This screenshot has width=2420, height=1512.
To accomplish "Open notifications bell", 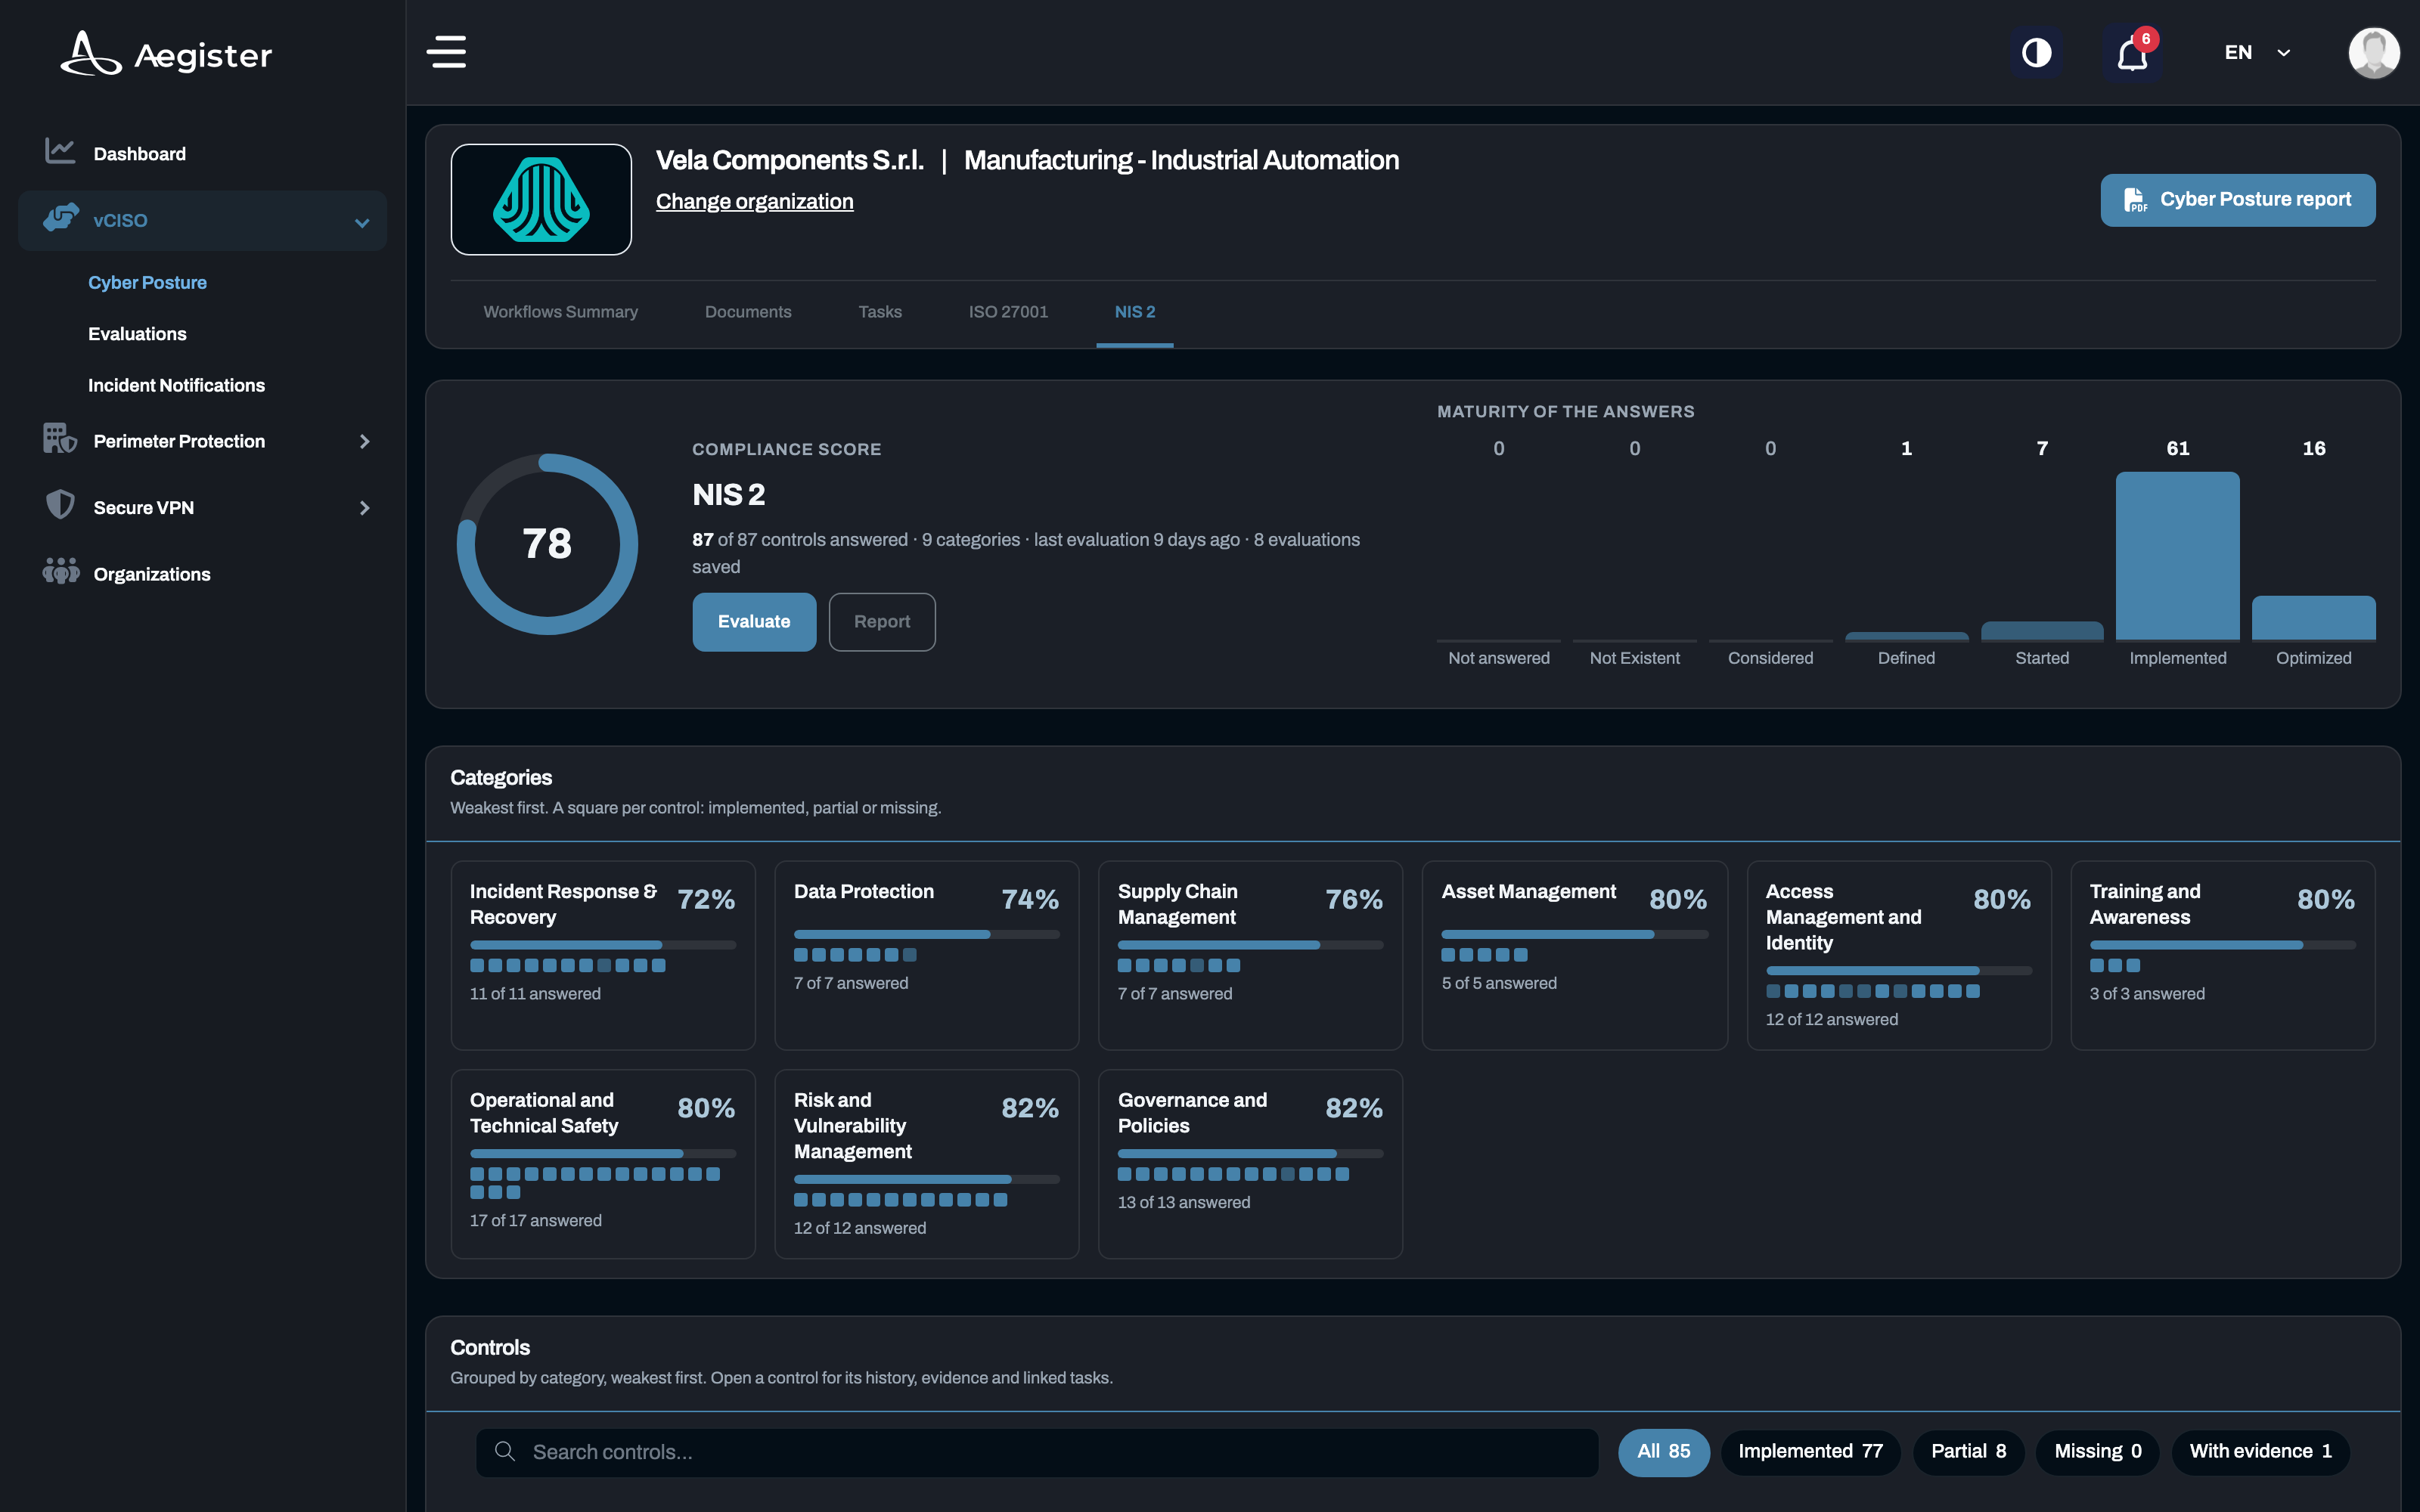I will point(2132,54).
